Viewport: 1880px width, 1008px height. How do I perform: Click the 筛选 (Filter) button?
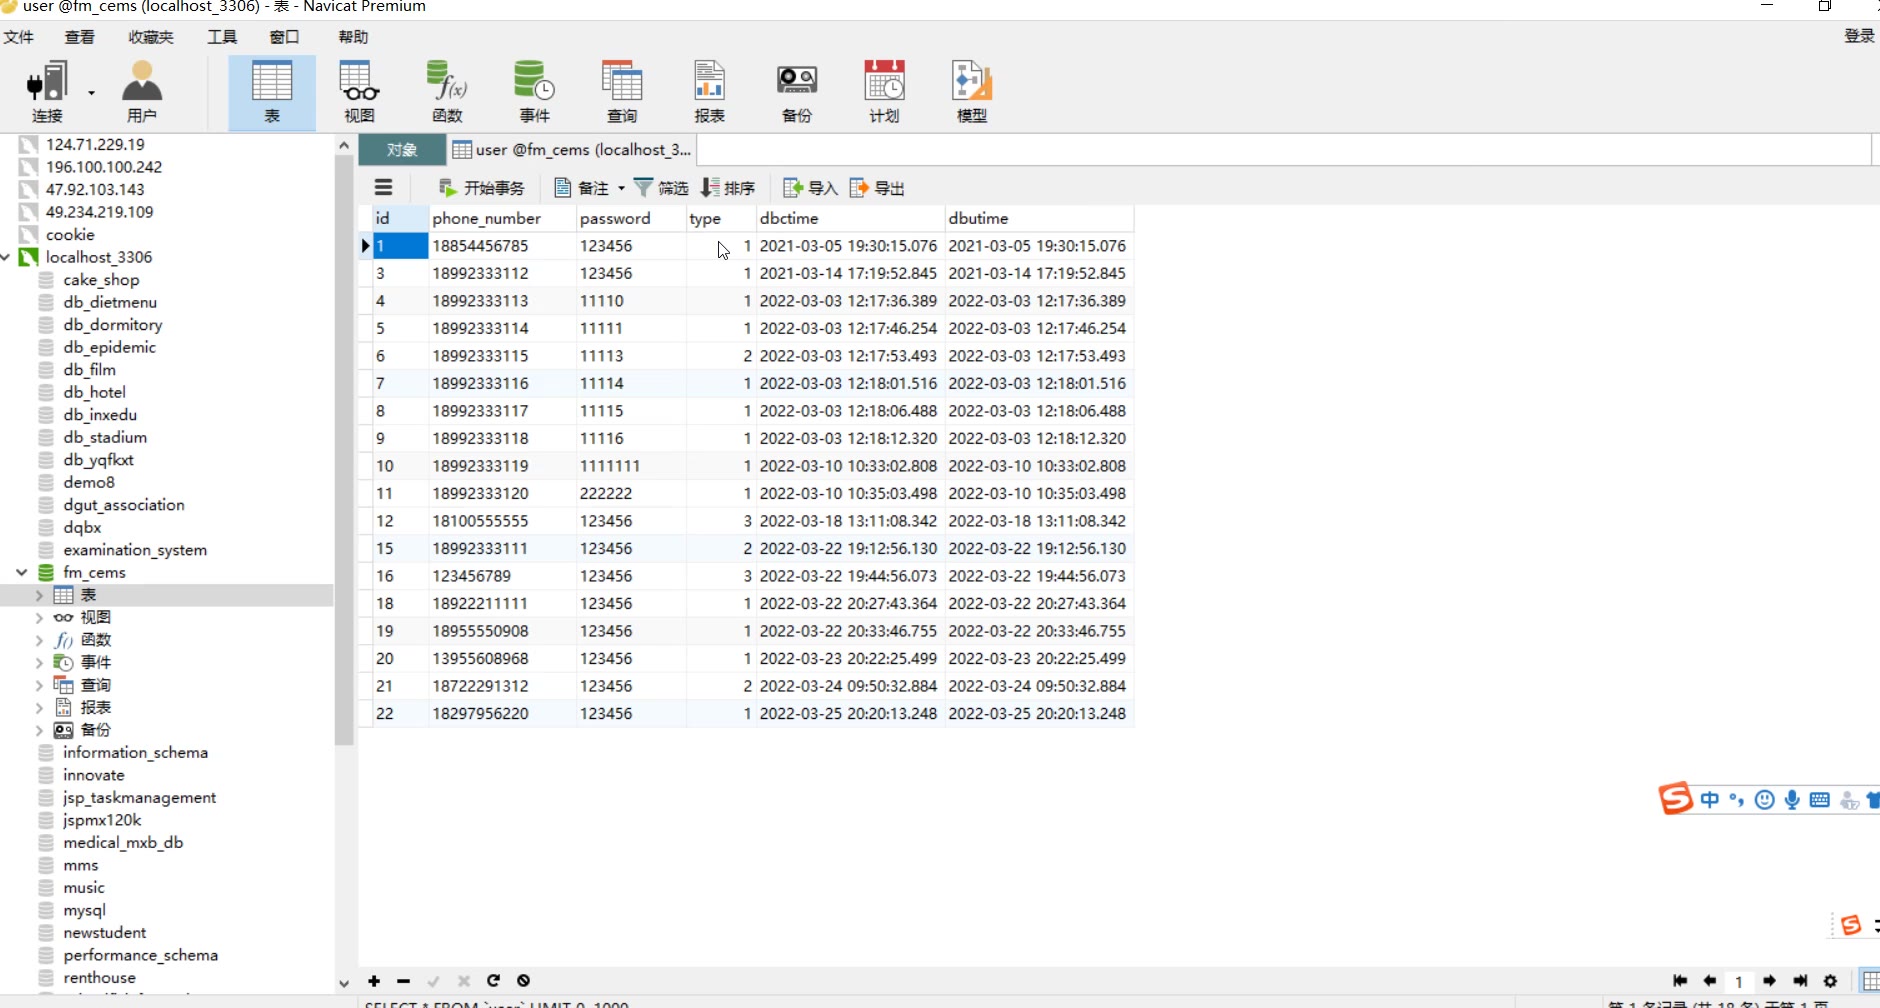pos(661,188)
